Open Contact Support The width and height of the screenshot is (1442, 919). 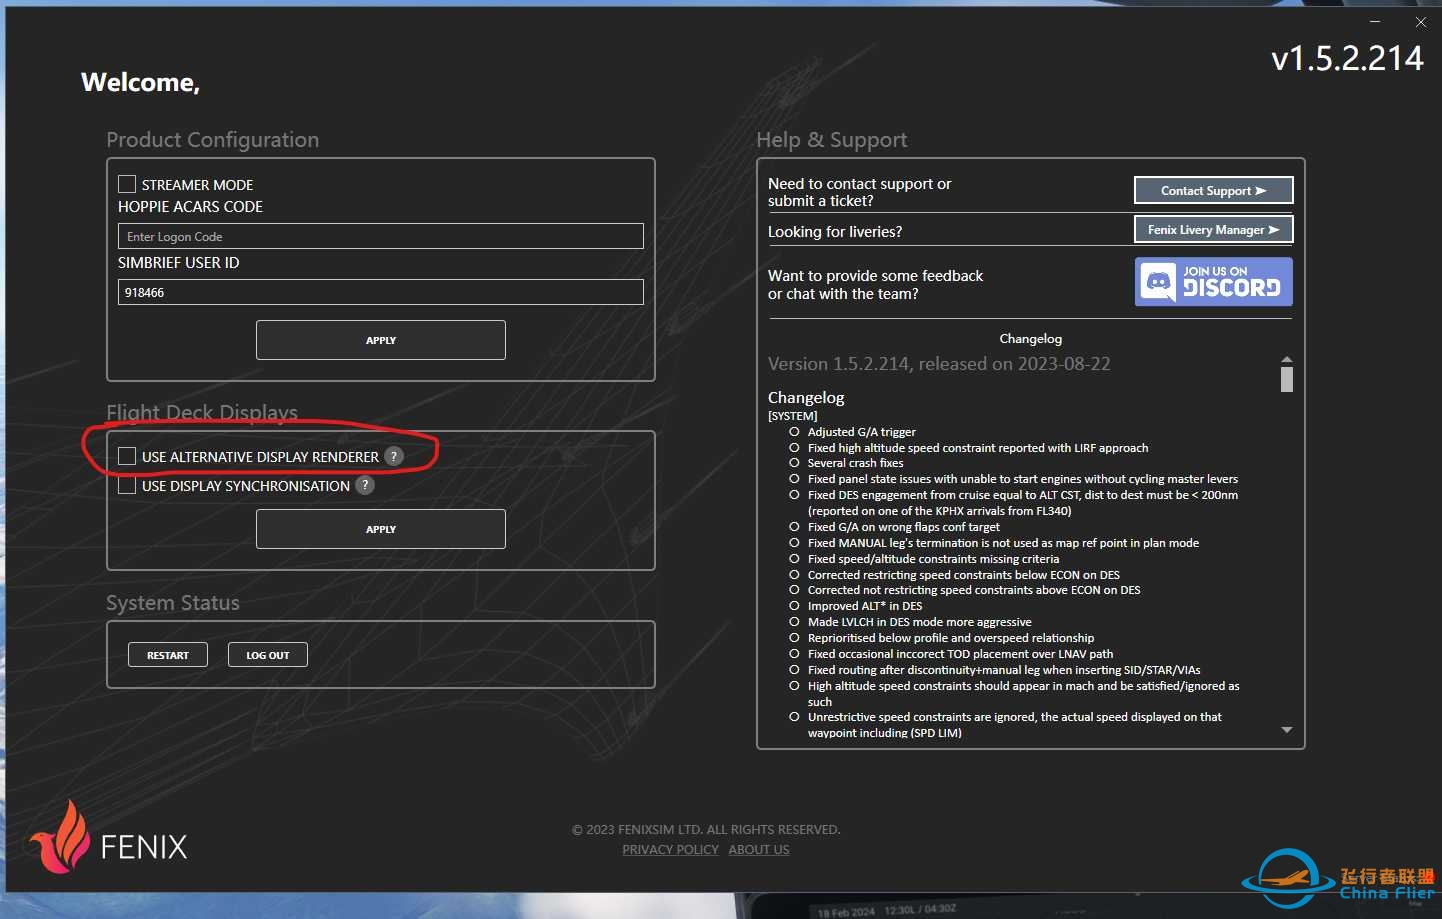[1213, 190]
